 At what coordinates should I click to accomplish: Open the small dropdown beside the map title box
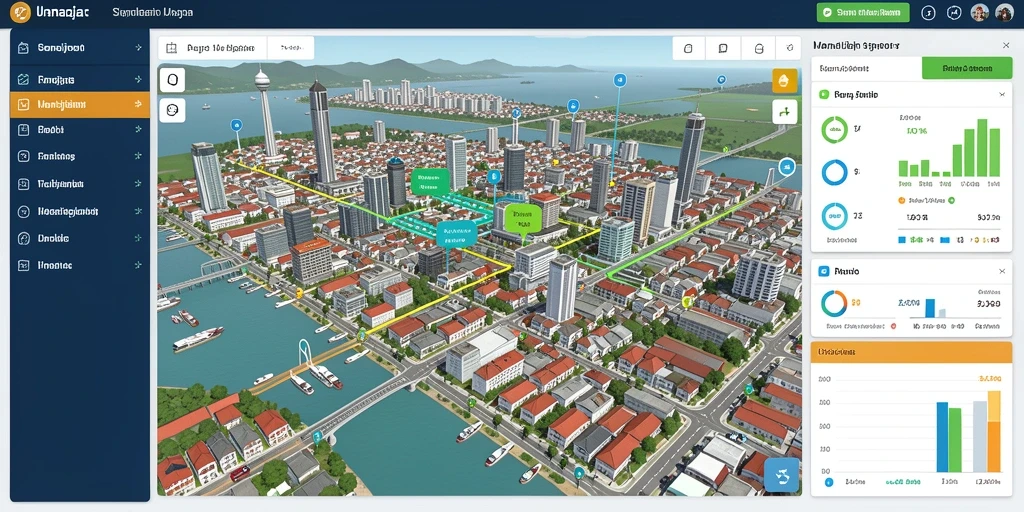pyautogui.click(x=290, y=48)
